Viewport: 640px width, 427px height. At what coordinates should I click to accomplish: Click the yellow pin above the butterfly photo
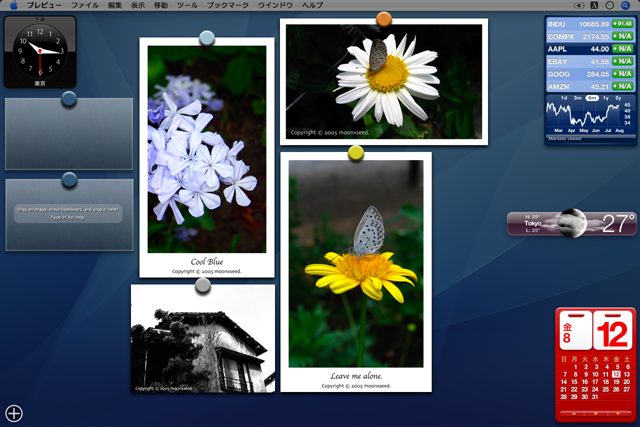[x=356, y=153]
